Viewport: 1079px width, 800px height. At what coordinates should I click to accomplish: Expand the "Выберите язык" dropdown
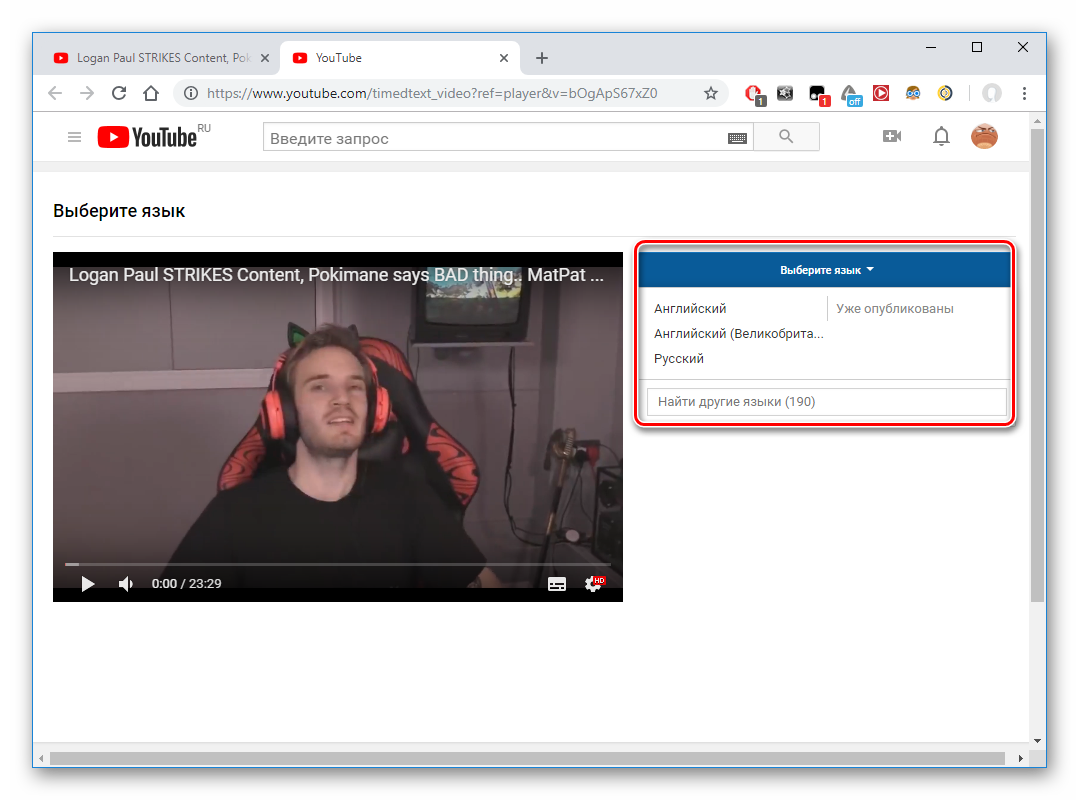tap(826, 270)
